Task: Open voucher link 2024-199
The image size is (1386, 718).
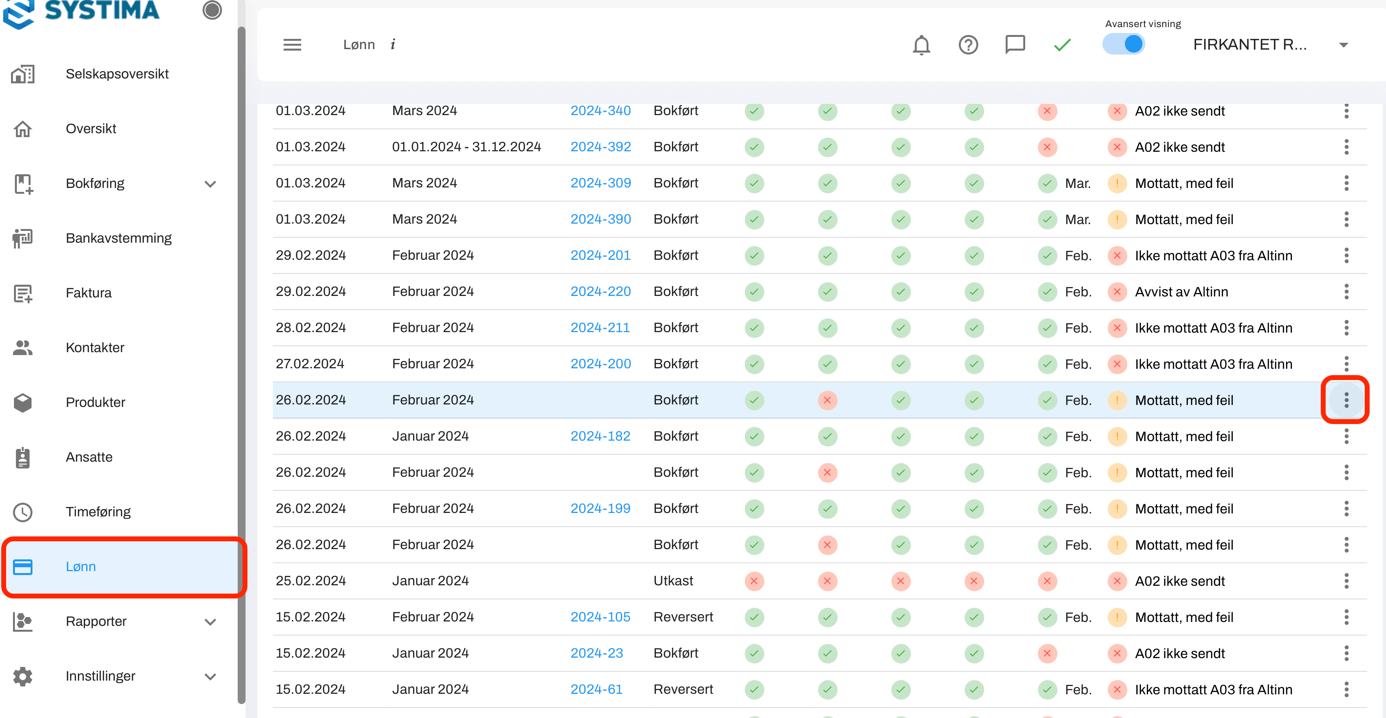Action: click(x=600, y=509)
